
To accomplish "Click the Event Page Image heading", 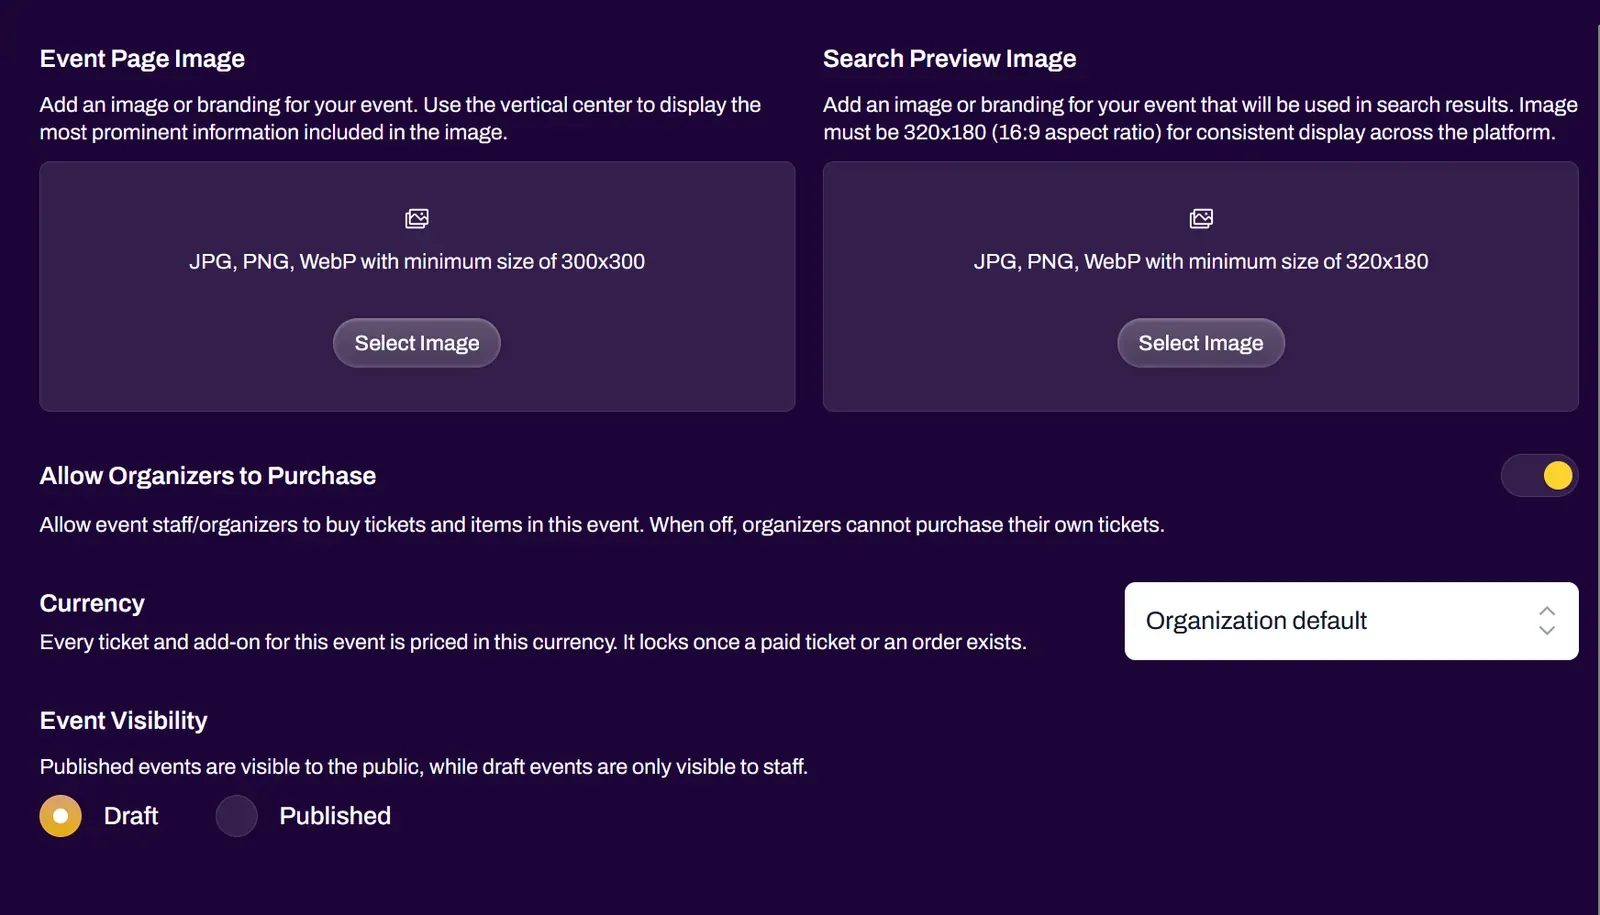I will click(x=142, y=59).
